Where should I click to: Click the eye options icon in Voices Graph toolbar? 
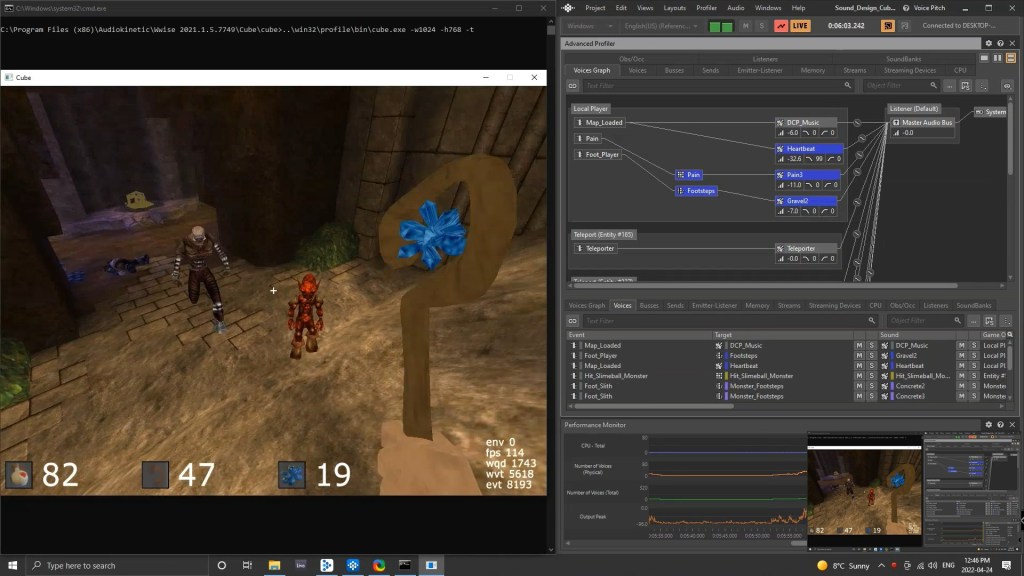pos(1009,85)
